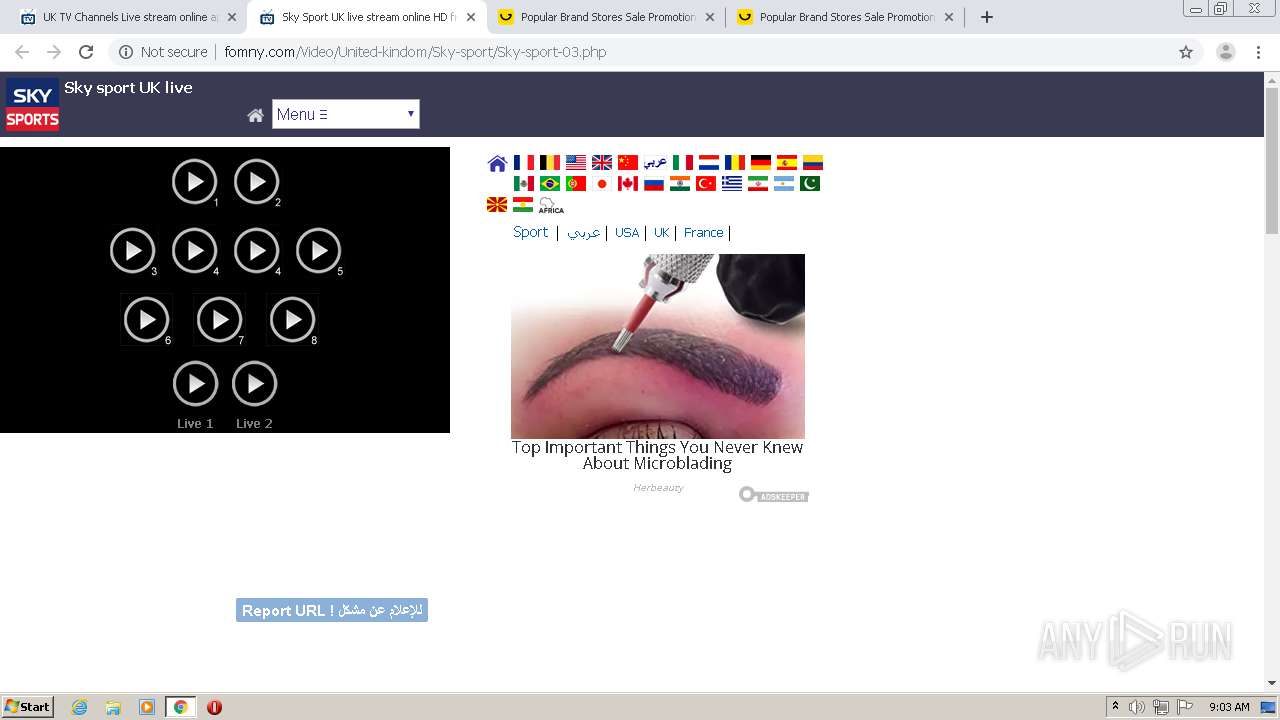Viewport: 1280px width, 720px height.
Task: Open the France text link
Action: pyautogui.click(x=703, y=232)
